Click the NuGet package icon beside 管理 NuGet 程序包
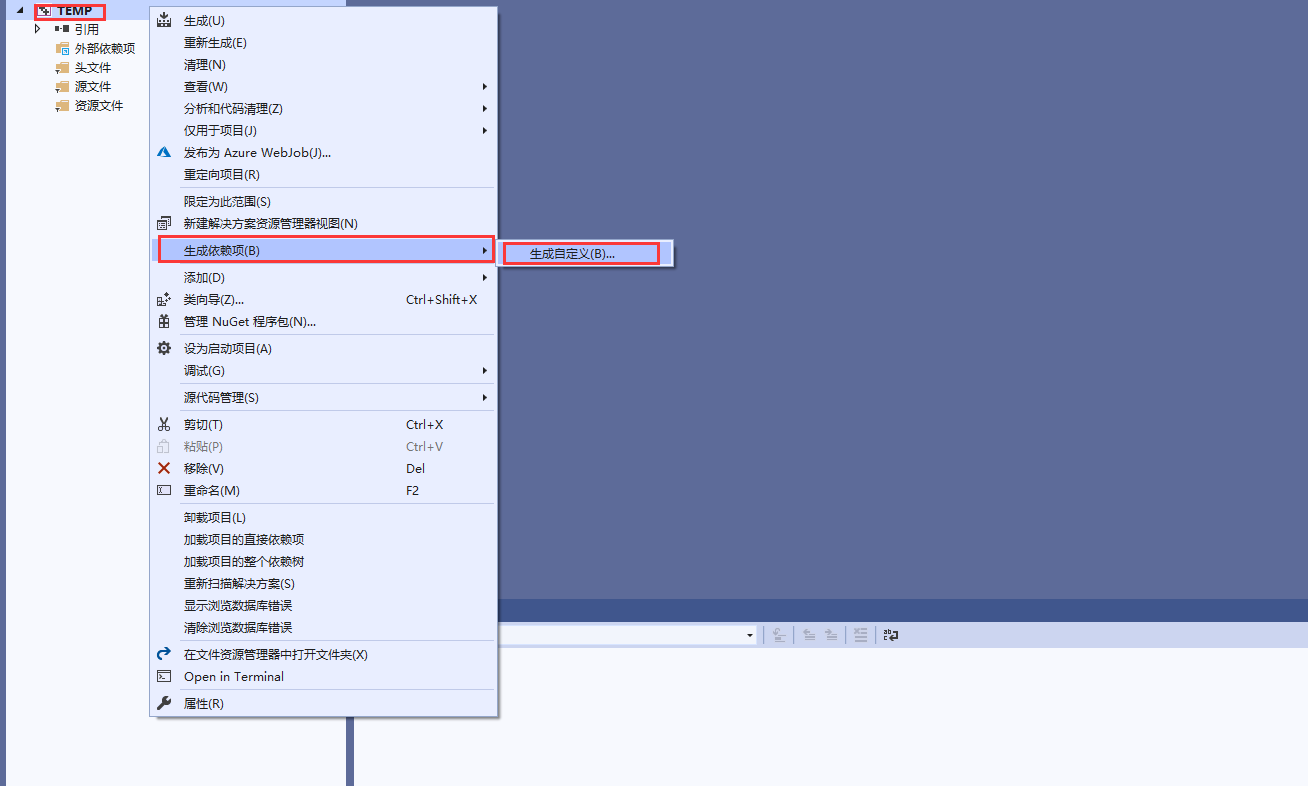 click(x=164, y=321)
